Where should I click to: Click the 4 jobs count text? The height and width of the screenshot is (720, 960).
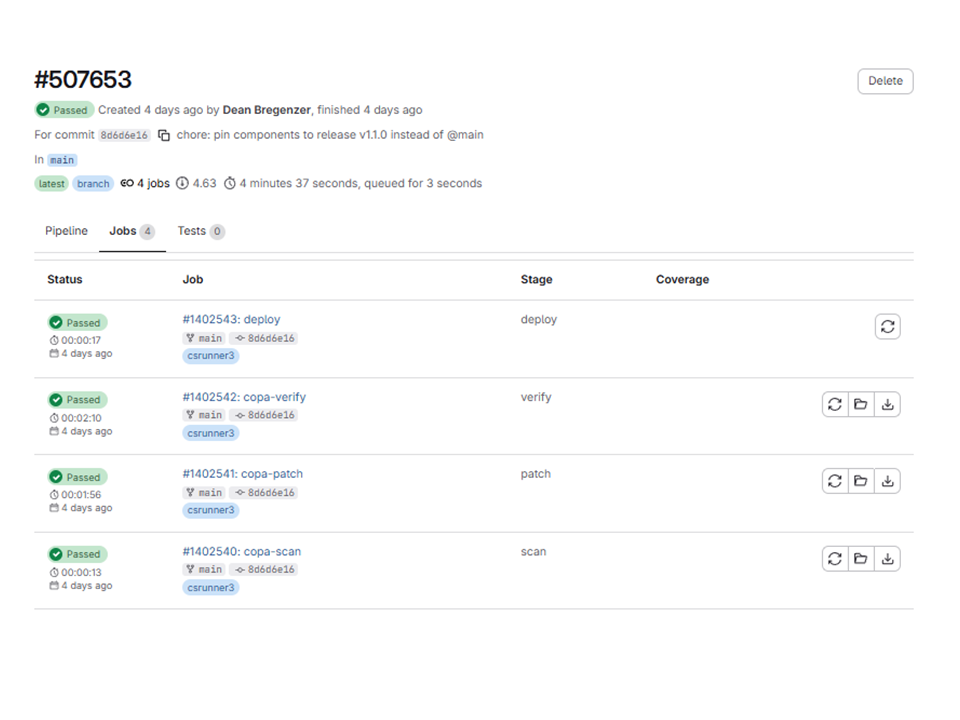tap(153, 183)
